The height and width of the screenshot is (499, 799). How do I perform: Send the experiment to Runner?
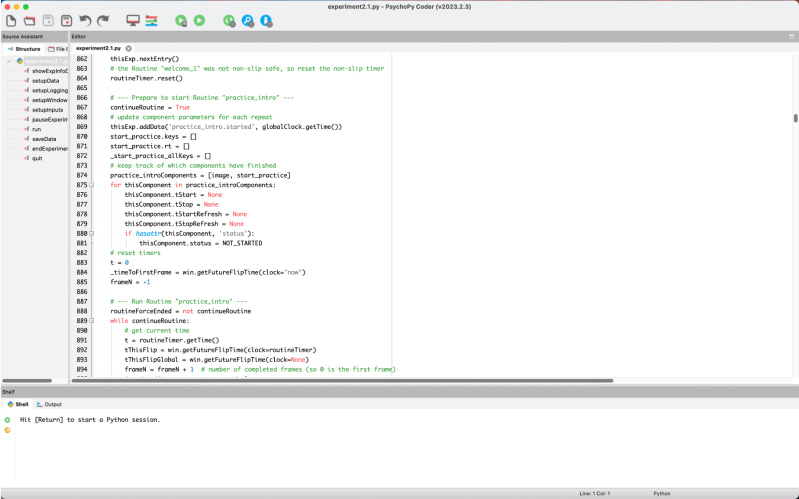click(x=181, y=21)
